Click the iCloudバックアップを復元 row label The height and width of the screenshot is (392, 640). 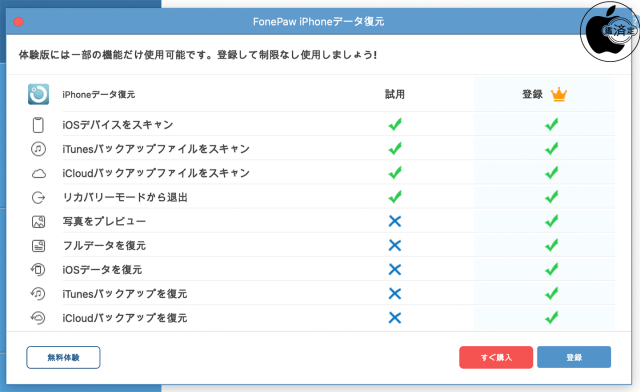point(124,318)
